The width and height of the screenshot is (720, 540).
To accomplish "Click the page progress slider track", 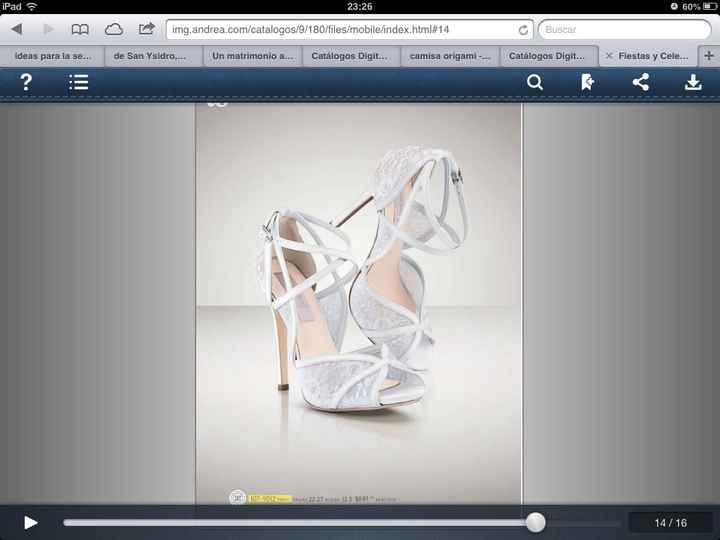I will point(342,523).
